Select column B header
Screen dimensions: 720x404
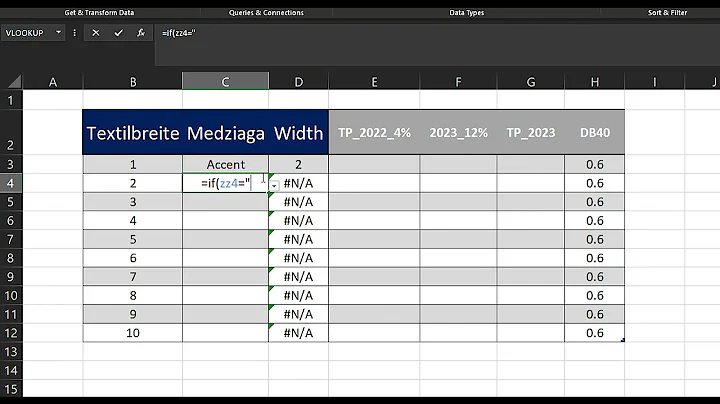pyautogui.click(x=133, y=82)
